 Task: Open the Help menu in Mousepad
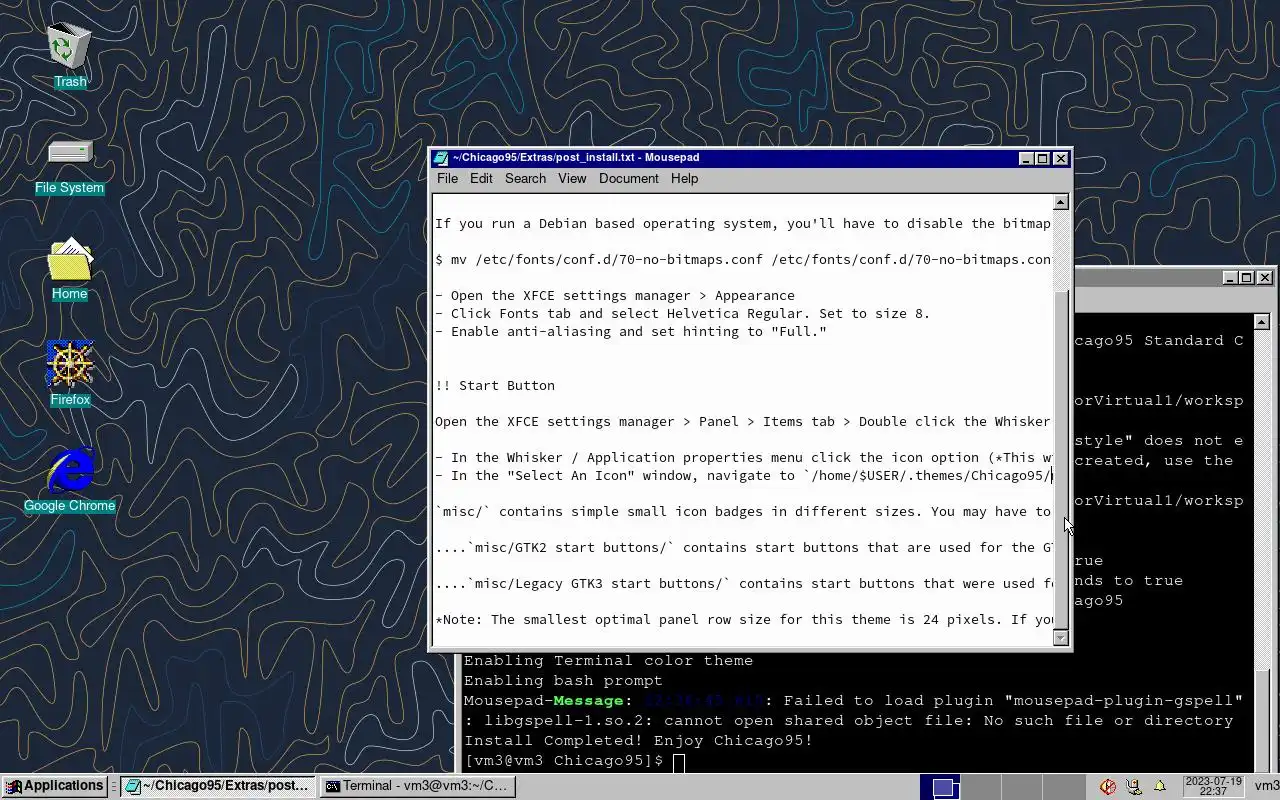pos(684,178)
